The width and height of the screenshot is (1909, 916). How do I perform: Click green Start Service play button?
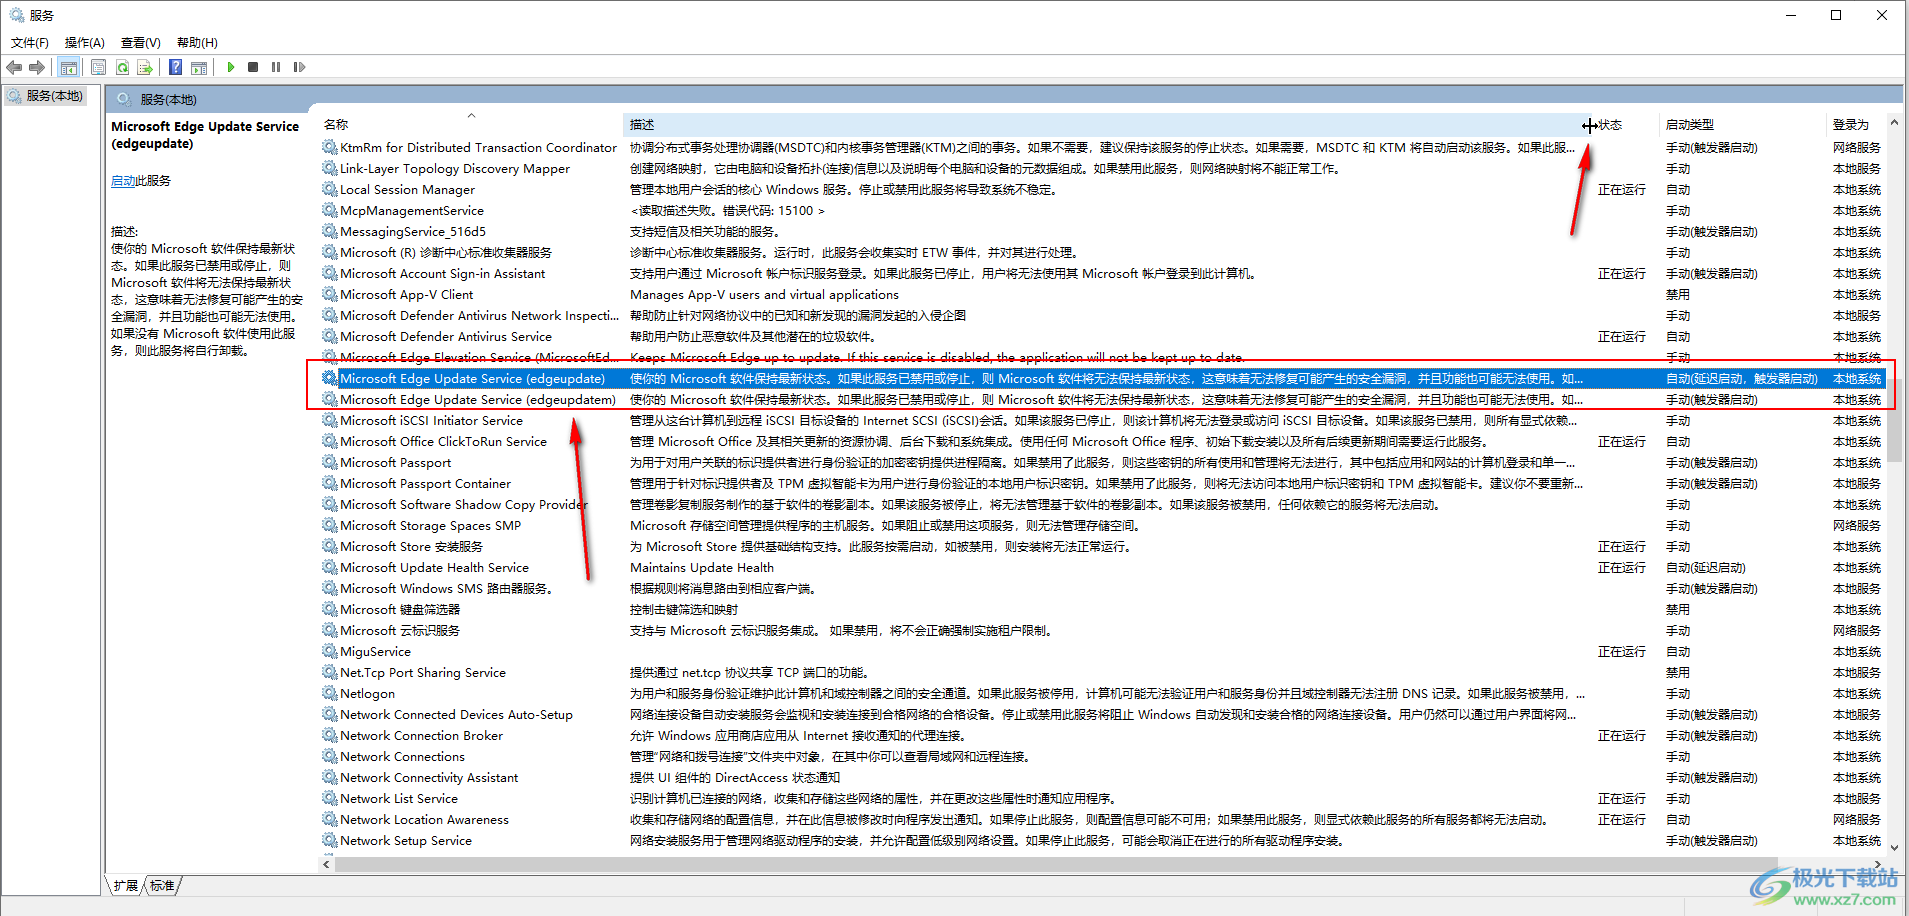tap(231, 67)
